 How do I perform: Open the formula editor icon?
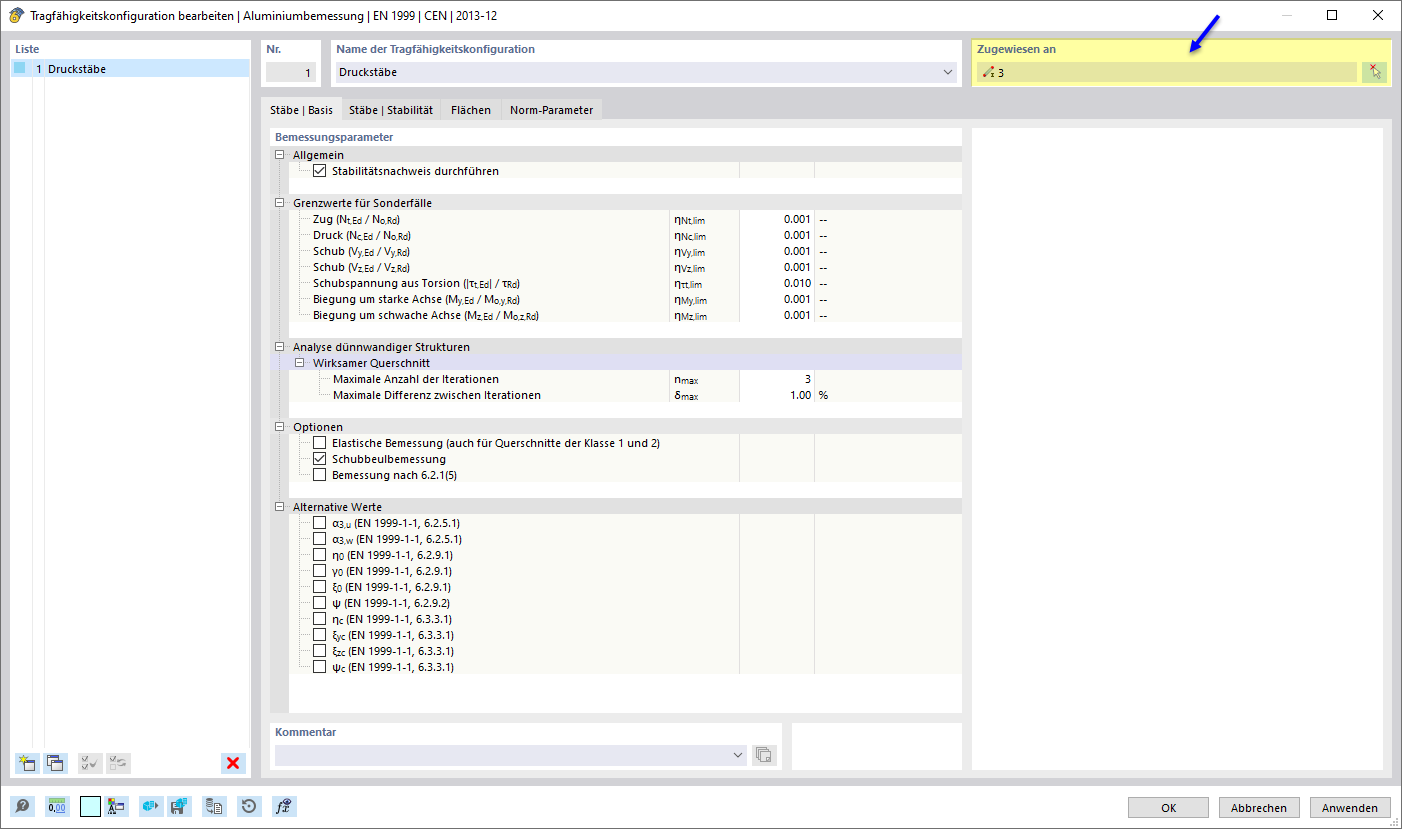coord(284,806)
